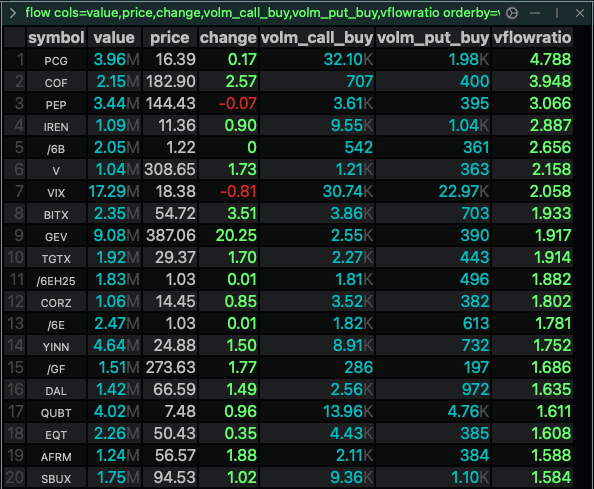
Task: Select row number 20
Action: [x=15, y=477]
